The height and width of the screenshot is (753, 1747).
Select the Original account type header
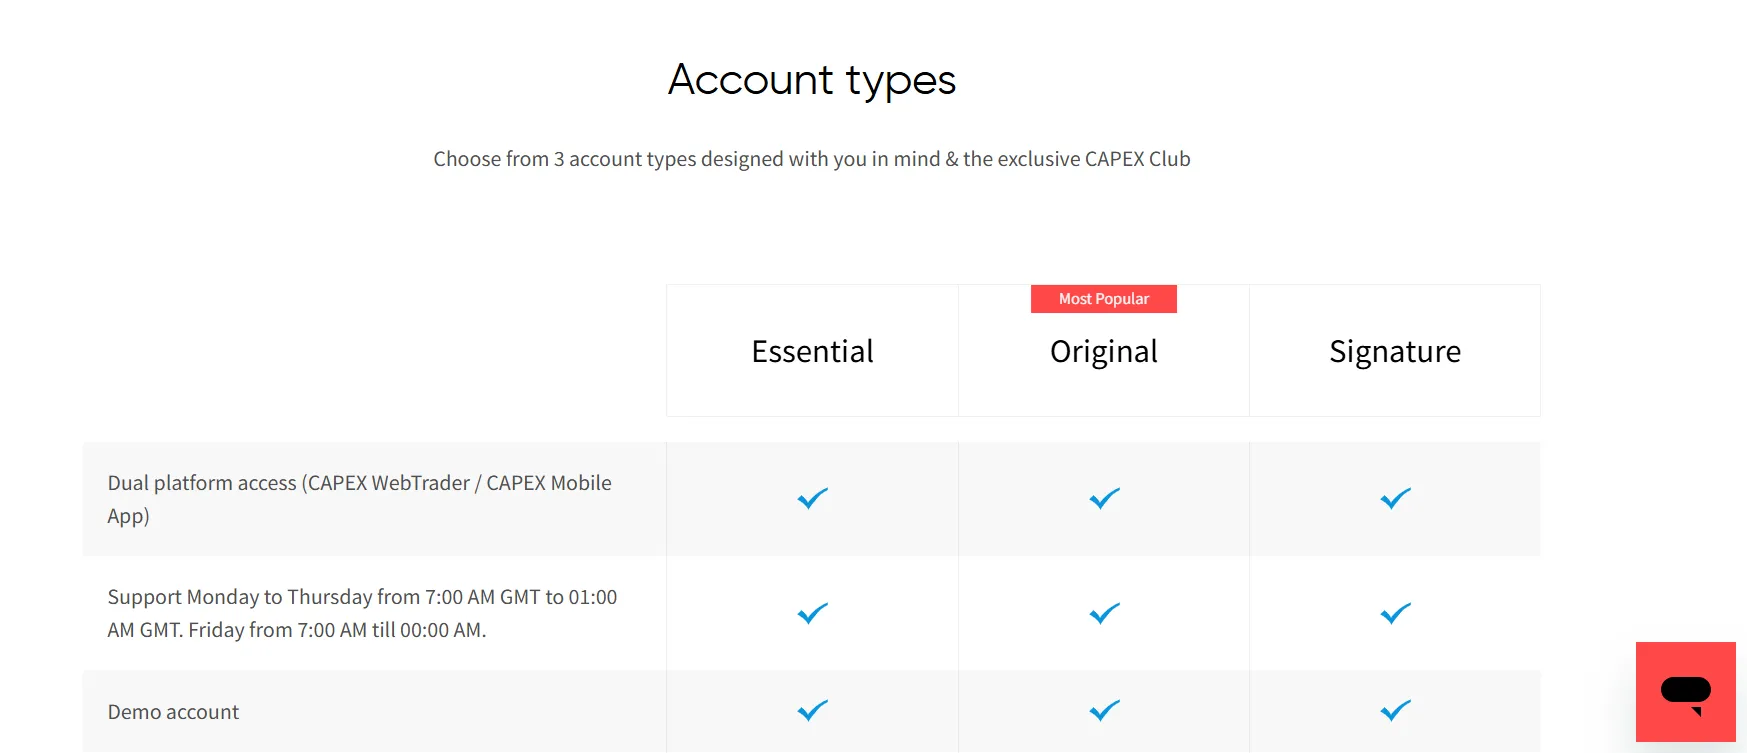[1104, 352]
